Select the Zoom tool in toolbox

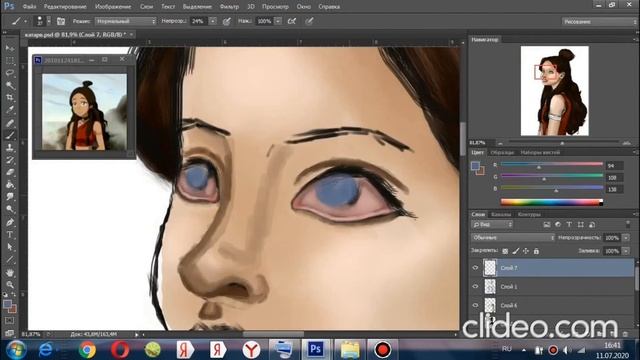pos(10,284)
